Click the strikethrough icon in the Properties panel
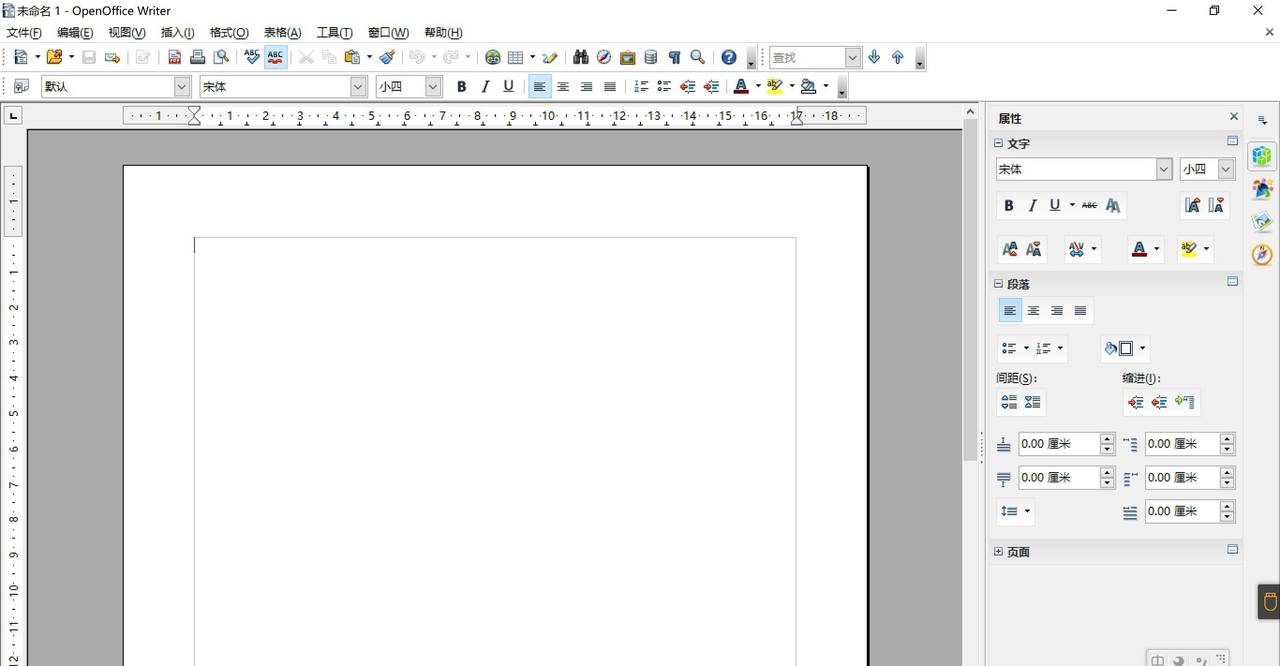This screenshot has height=666, width=1280. pos(1089,205)
